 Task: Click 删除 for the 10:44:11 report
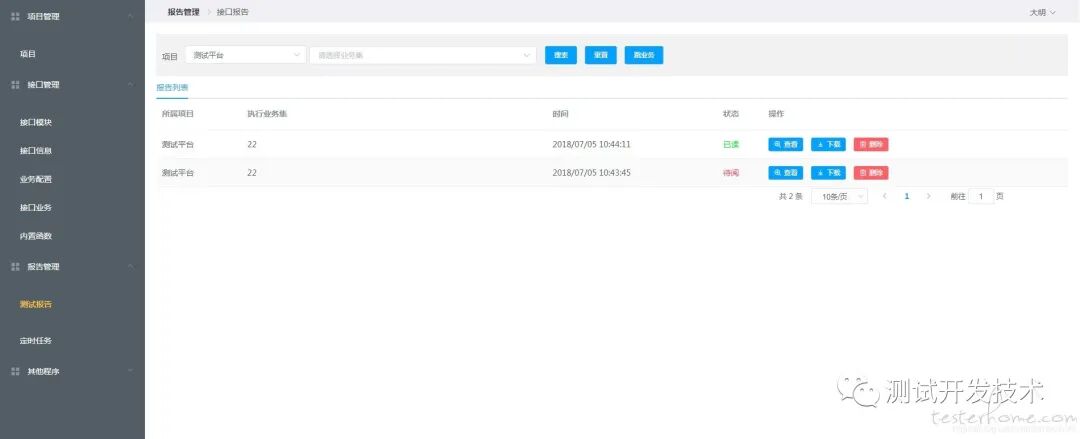click(x=871, y=145)
